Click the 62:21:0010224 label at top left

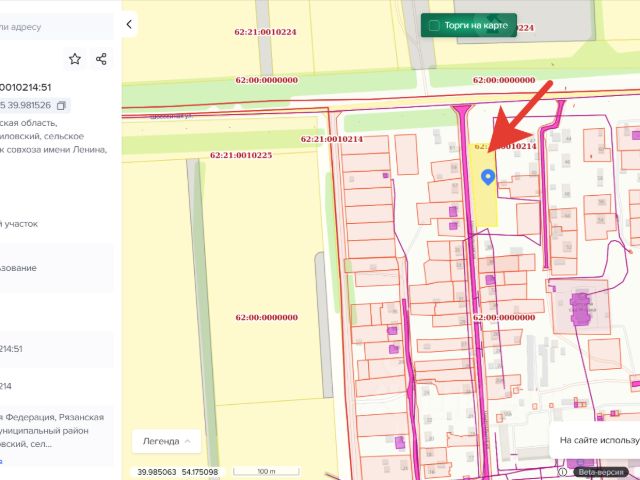pyautogui.click(x=265, y=32)
